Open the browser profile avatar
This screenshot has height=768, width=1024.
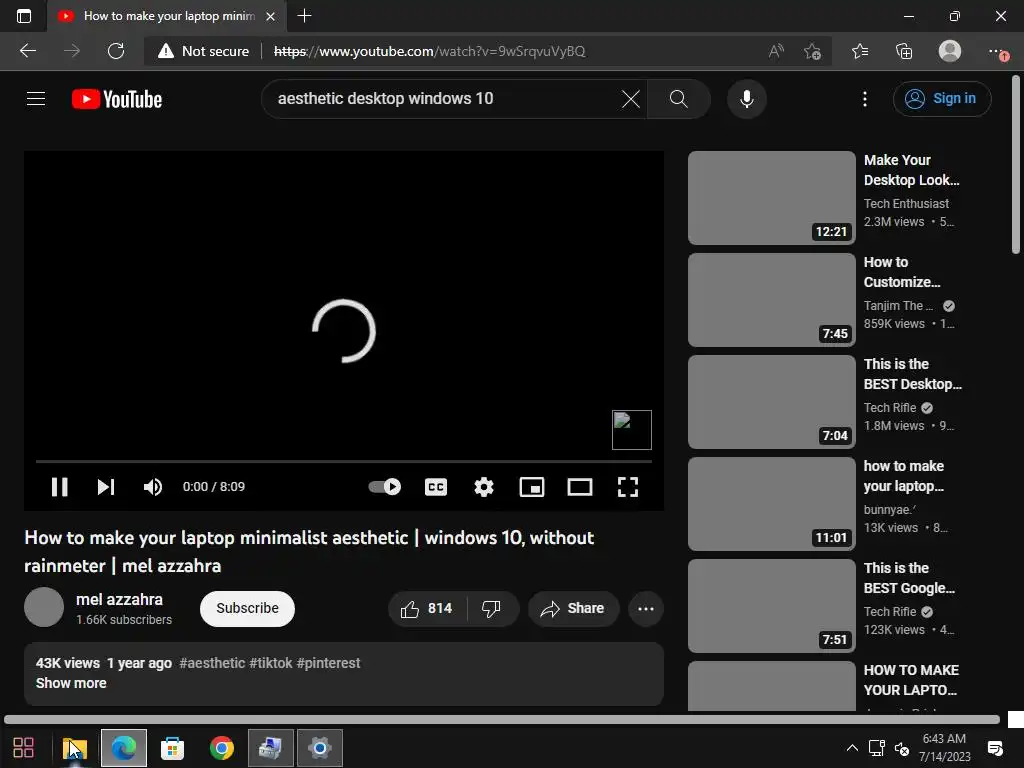[x=950, y=51]
